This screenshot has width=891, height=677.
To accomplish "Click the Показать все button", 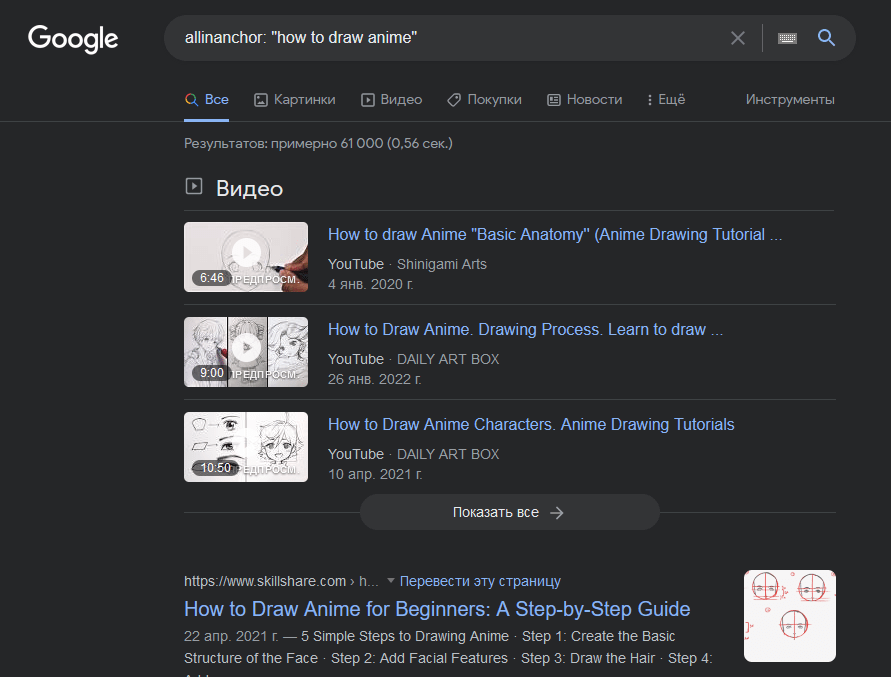I will (509, 512).
